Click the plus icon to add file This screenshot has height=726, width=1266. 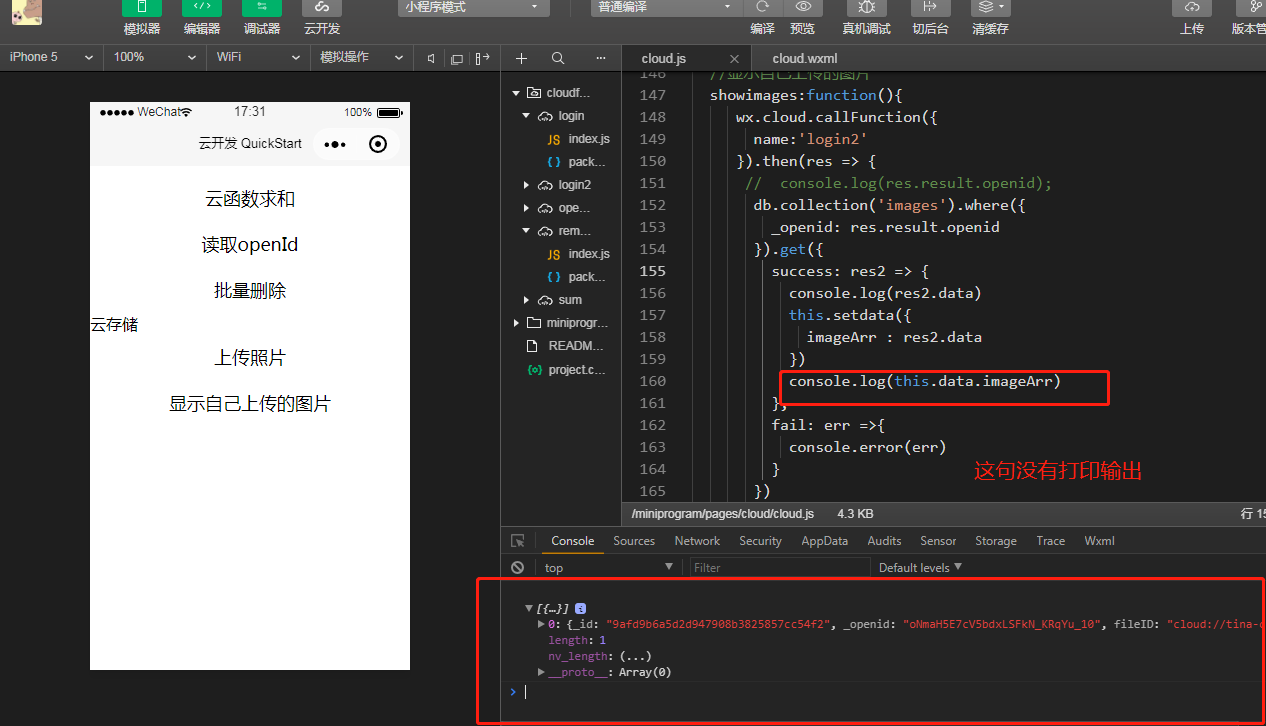point(521,58)
